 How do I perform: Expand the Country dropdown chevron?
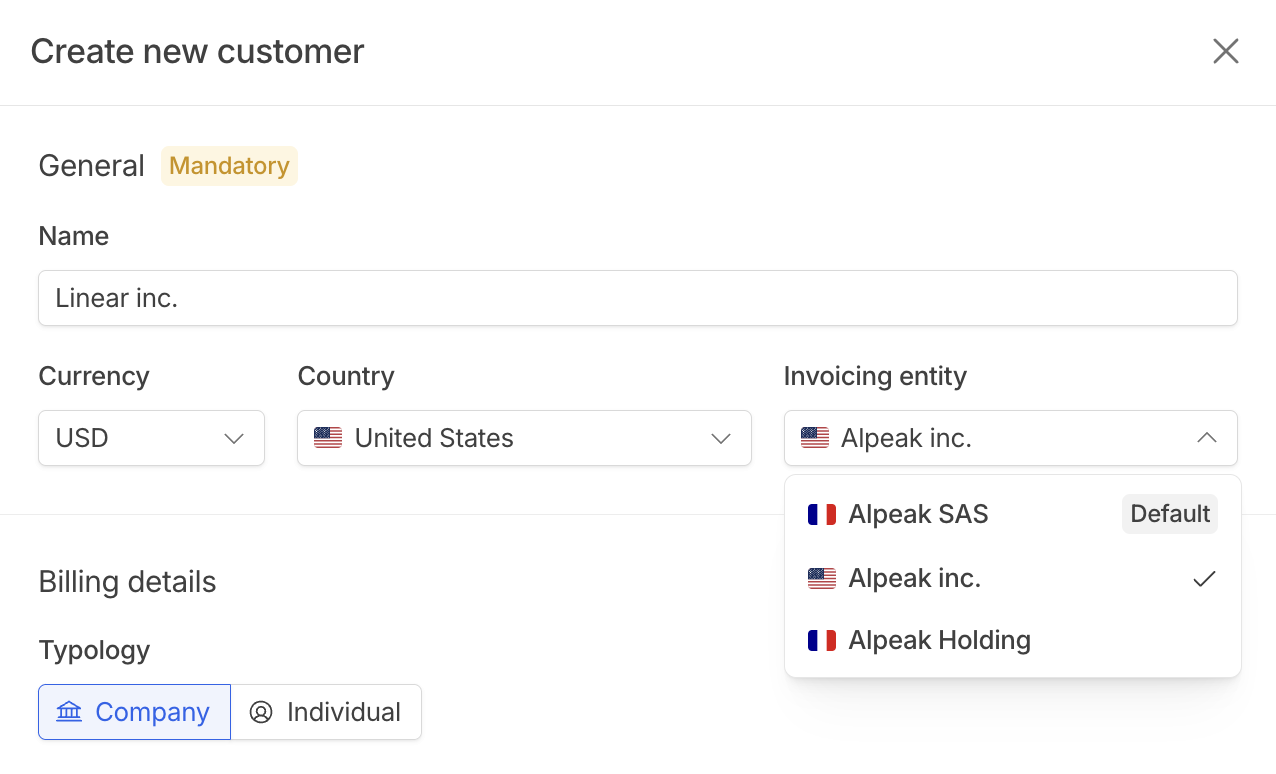click(721, 439)
